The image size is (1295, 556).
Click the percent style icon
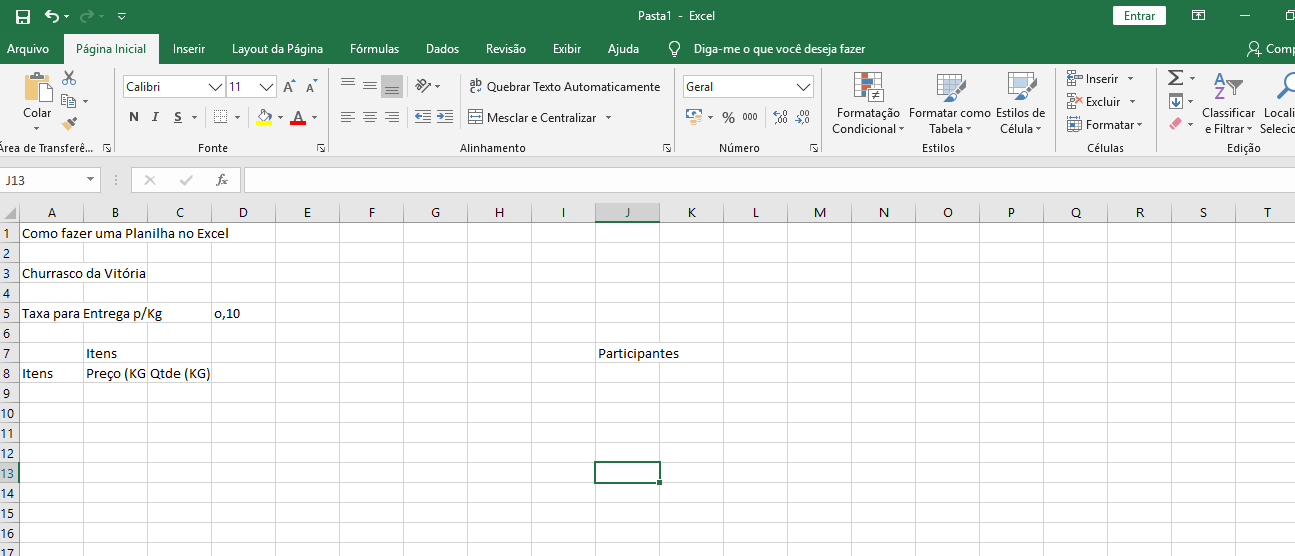click(728, 118)
